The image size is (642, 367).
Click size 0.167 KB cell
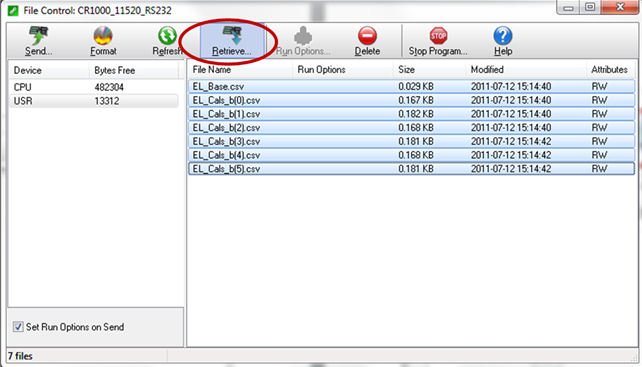416,100
